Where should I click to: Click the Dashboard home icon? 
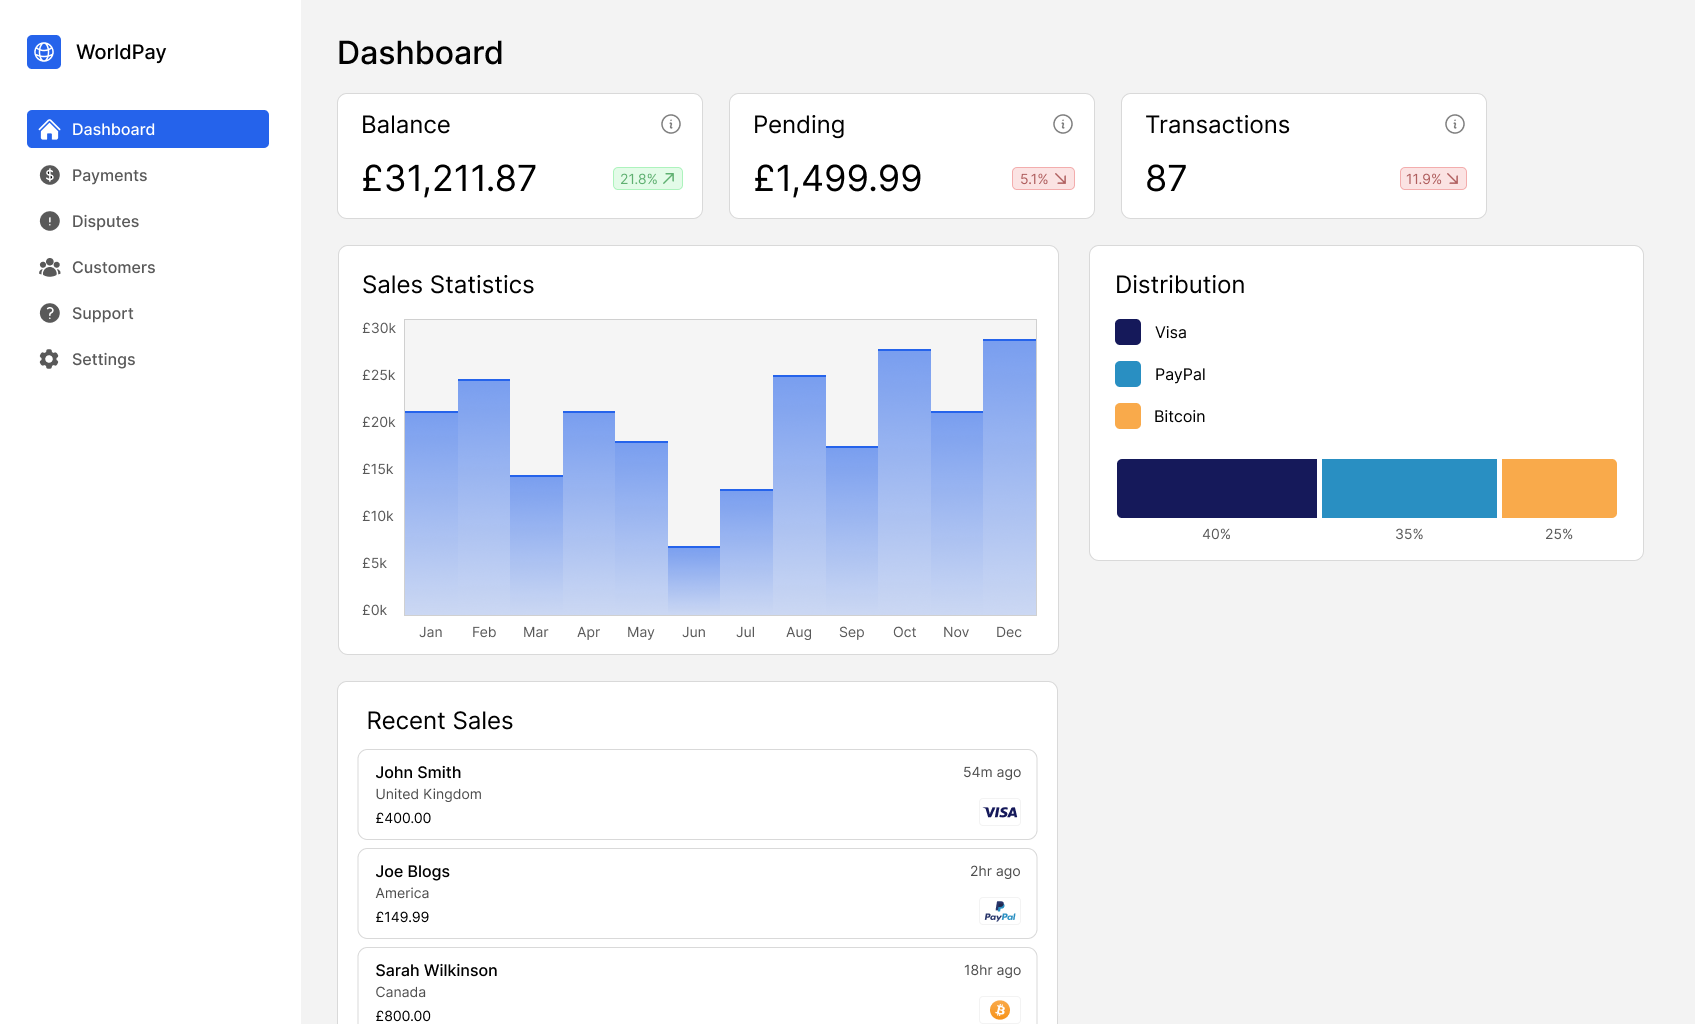49,129
